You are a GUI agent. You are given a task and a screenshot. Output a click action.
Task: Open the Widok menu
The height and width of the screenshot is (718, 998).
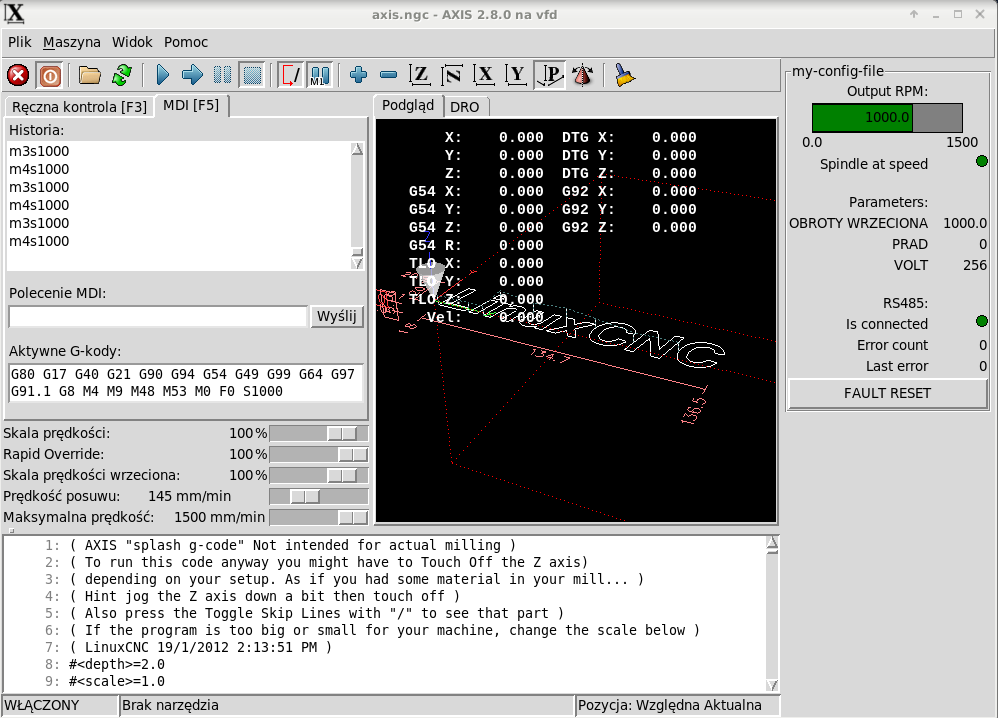point(132,42)
